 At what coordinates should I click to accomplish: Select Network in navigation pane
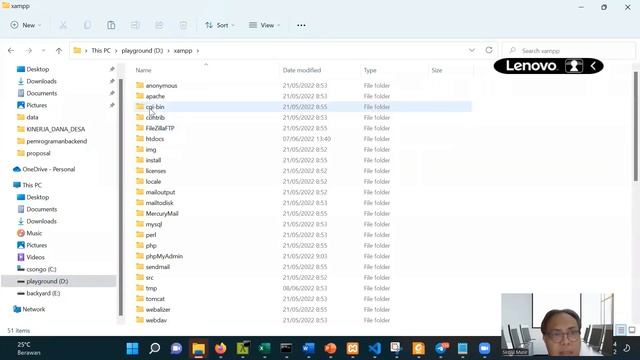pos(33,309)
